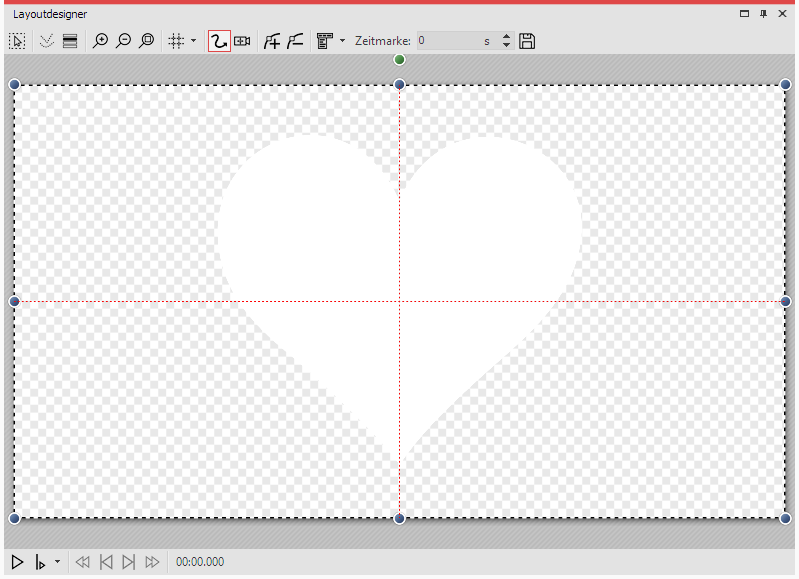The height and width of the screenshot is (579, 799).
Task: Select the camera pan tool icon
Action: pos(242,41)
